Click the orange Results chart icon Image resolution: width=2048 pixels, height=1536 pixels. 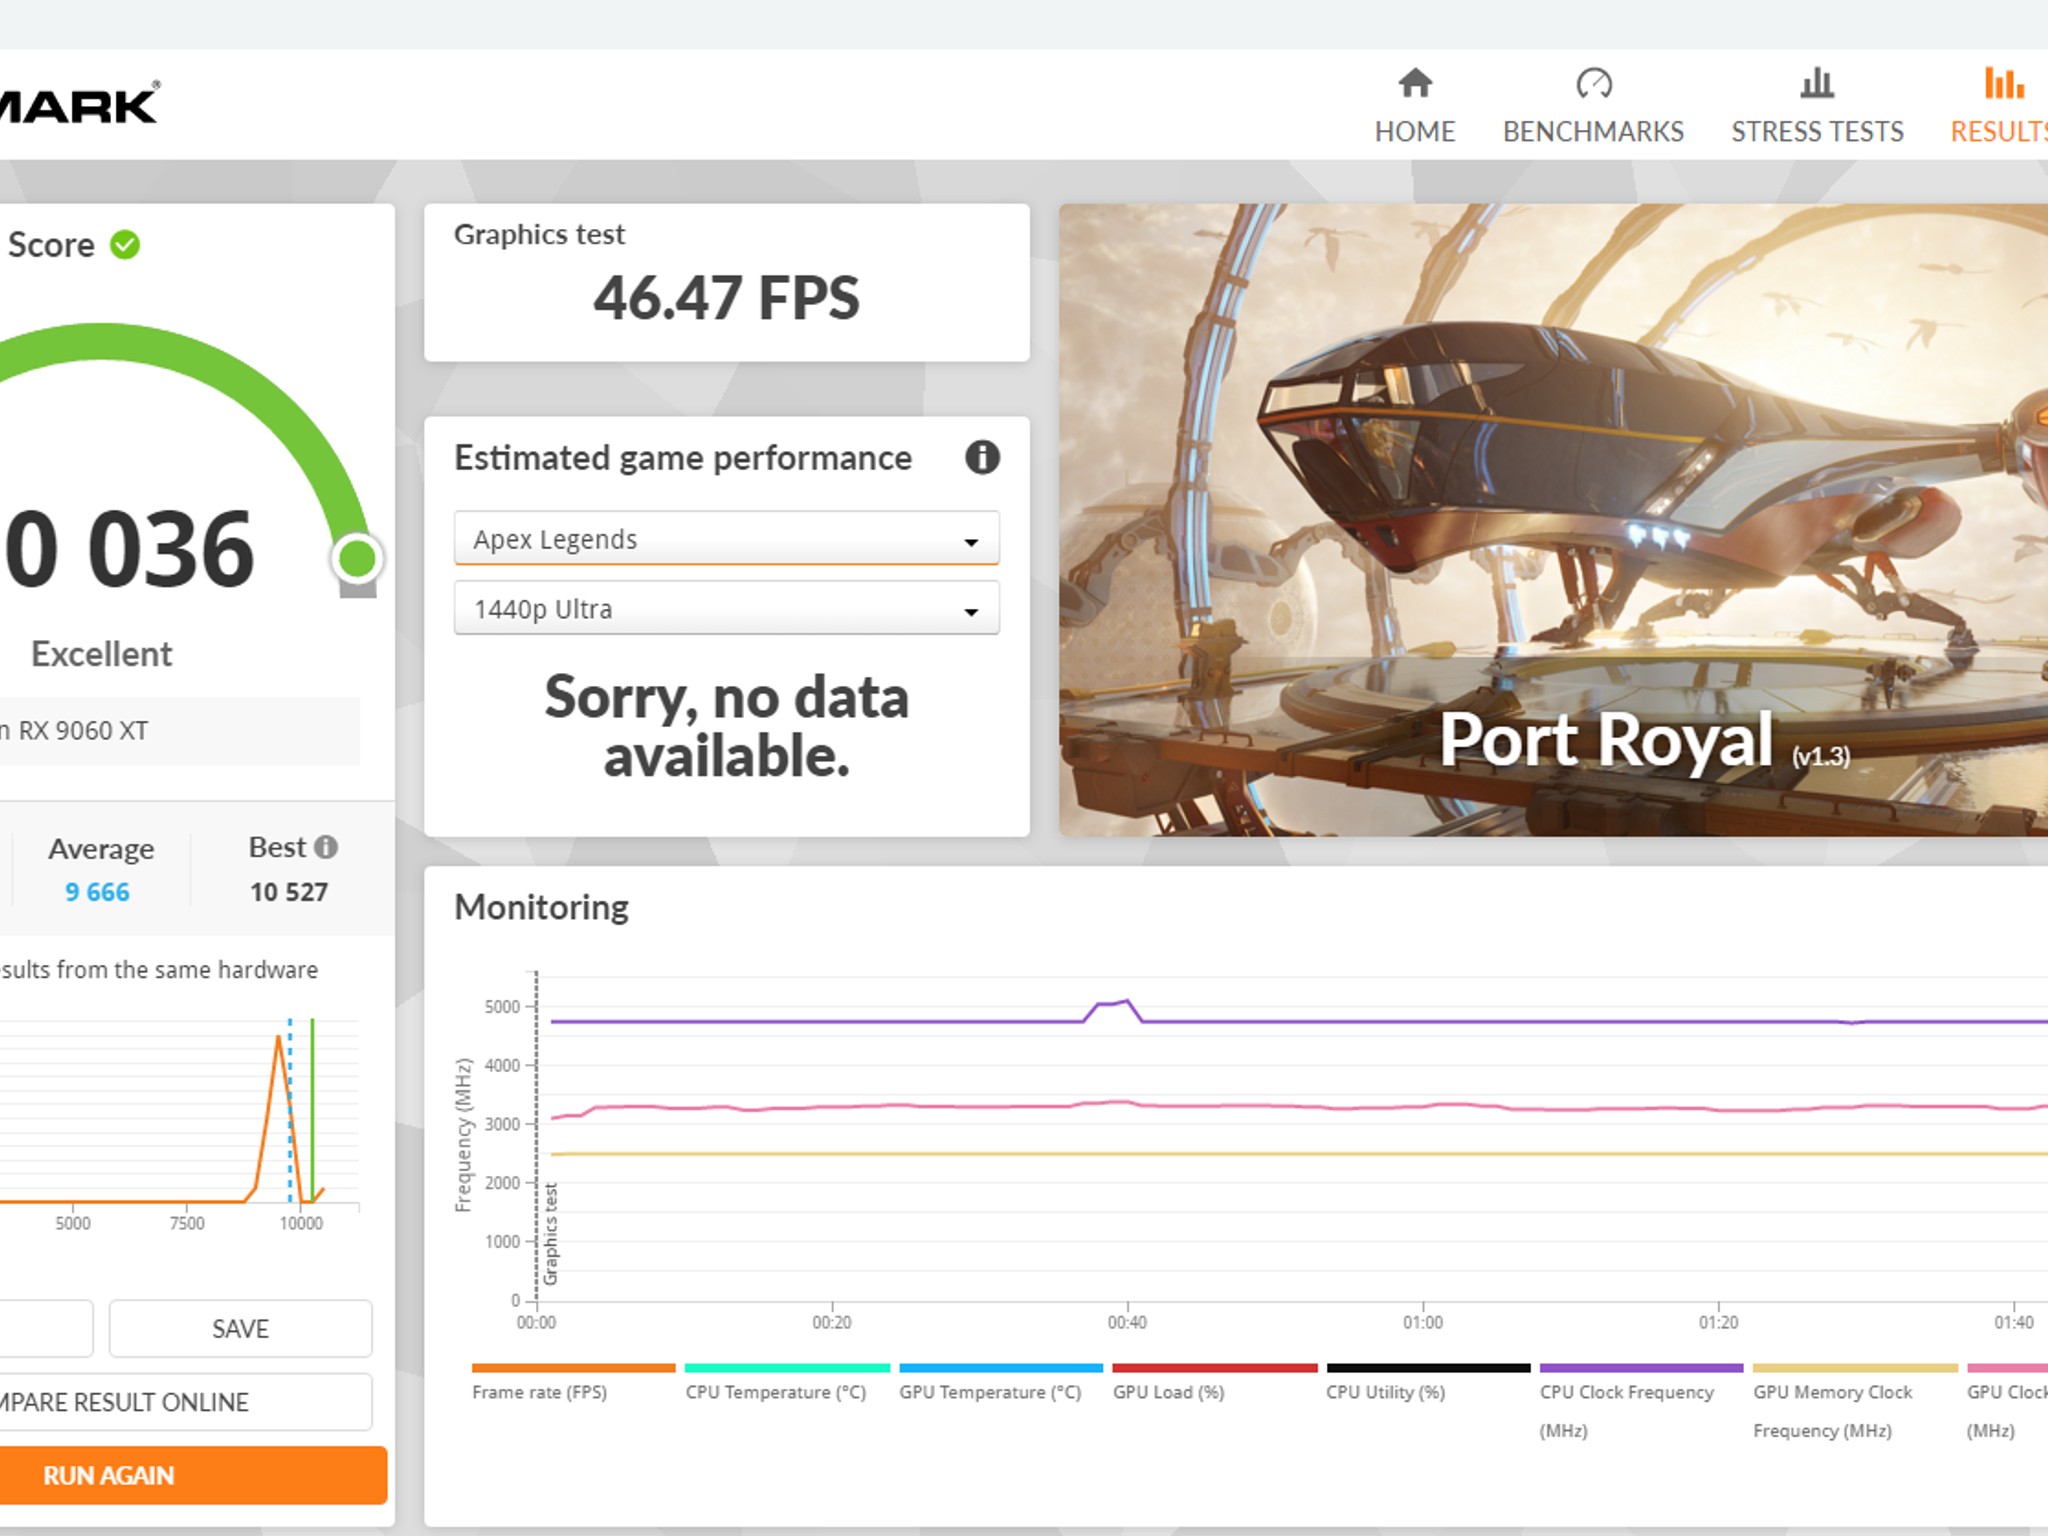[2004, 83]
